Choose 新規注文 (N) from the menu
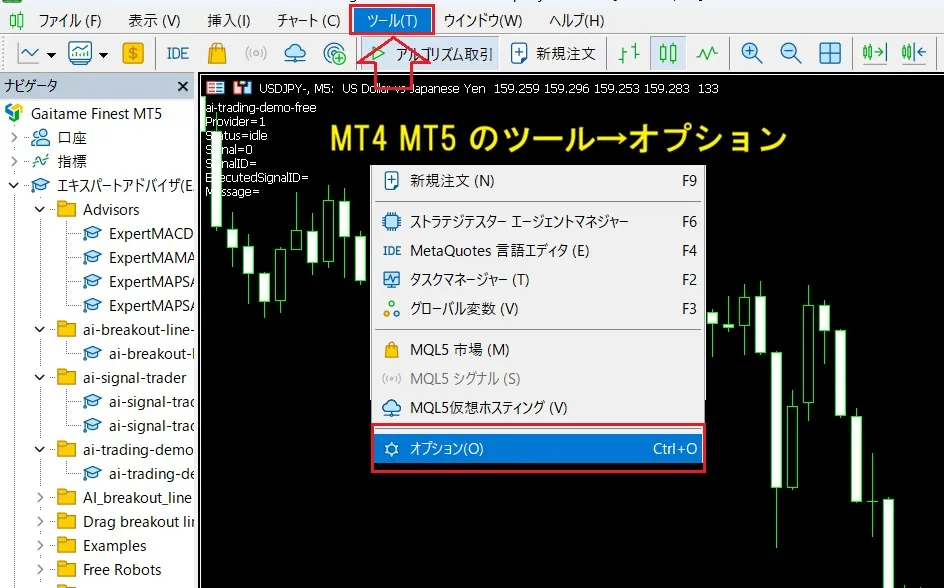Screen dimensions: 944x588 [x=538, y=181]
